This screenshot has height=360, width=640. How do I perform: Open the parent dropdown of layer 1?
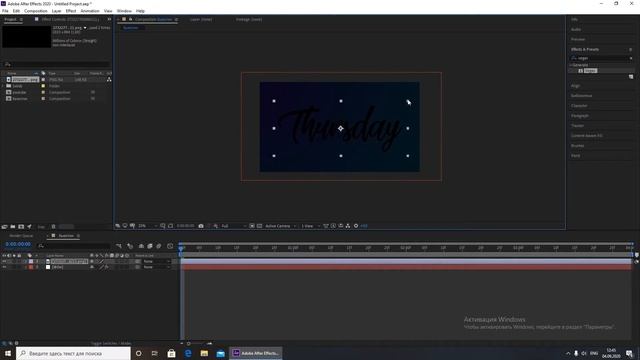[156, 261]
